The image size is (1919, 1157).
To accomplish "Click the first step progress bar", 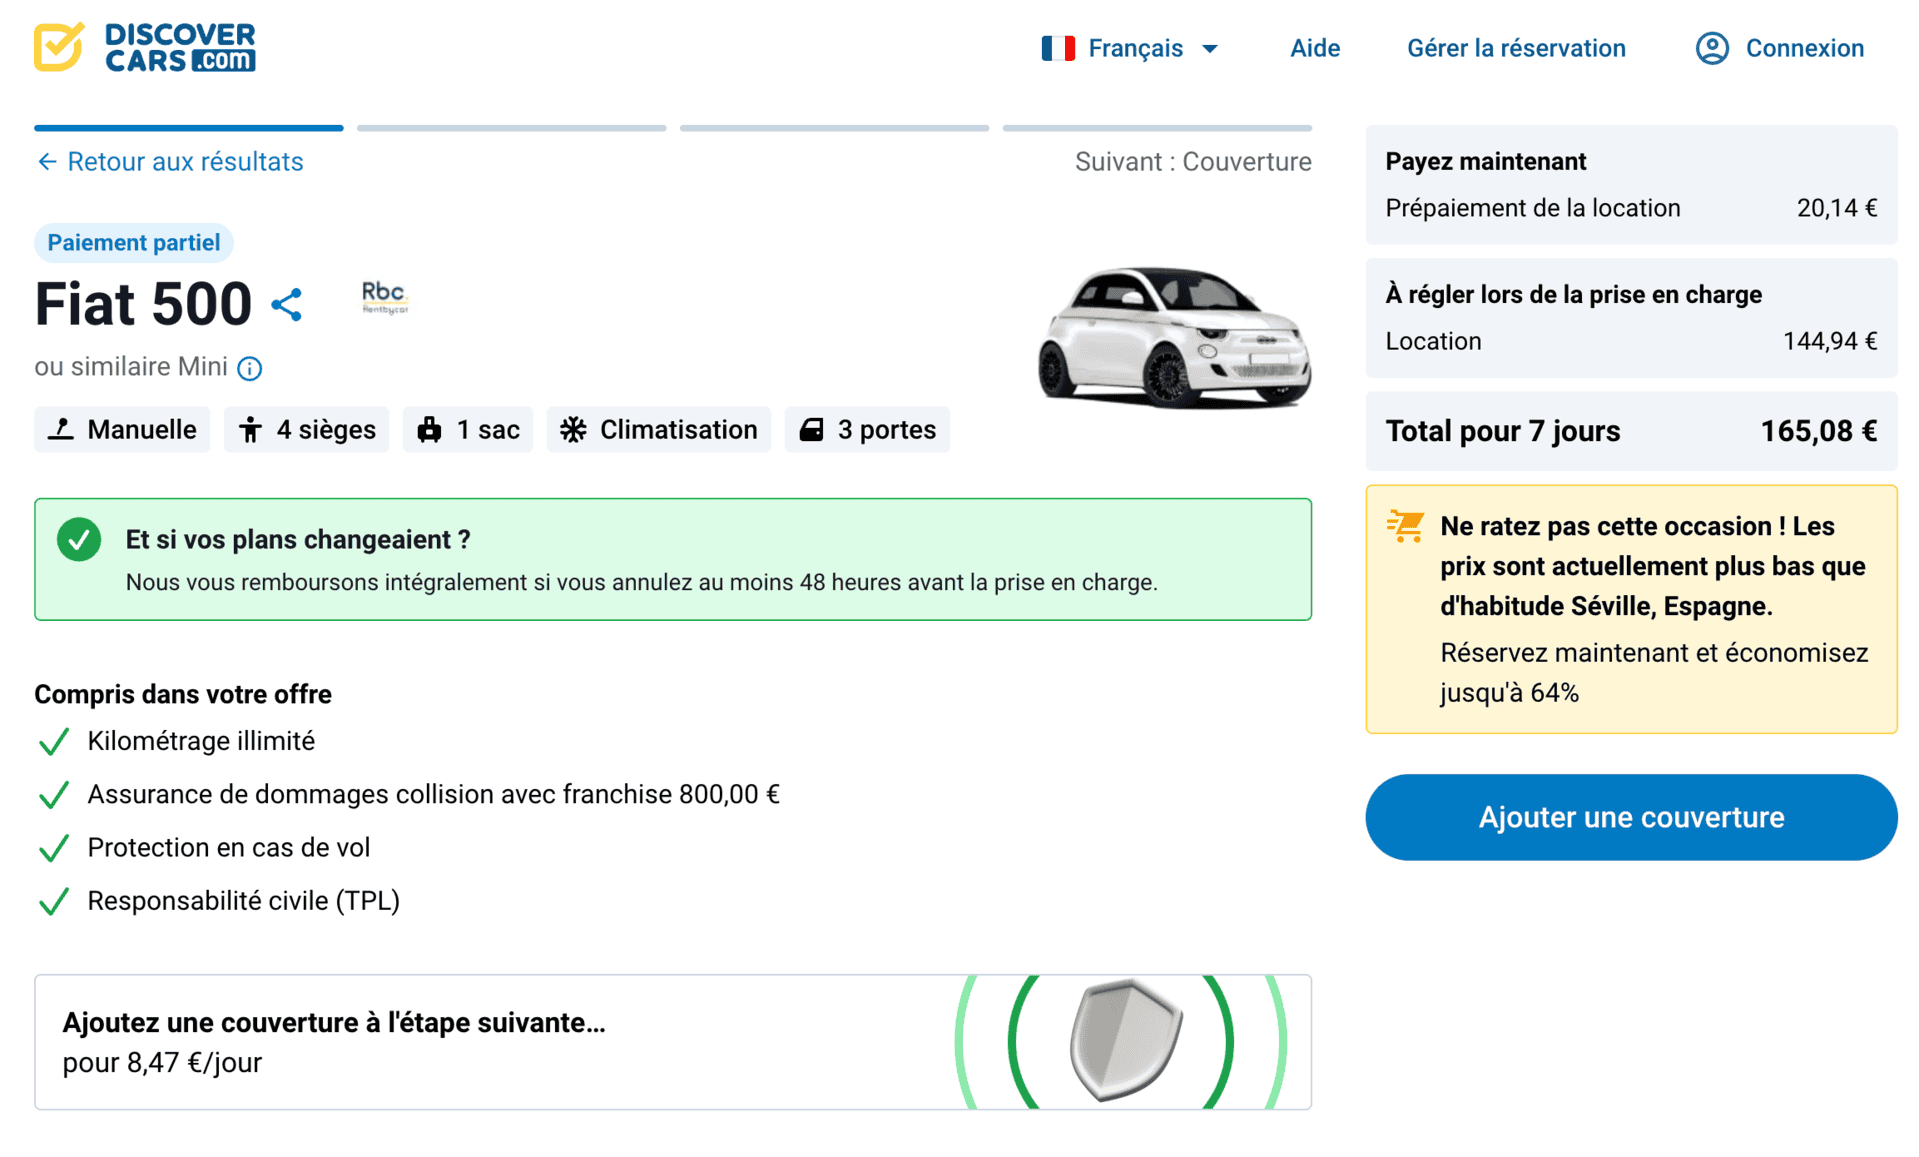I will [x=188, y=128].
